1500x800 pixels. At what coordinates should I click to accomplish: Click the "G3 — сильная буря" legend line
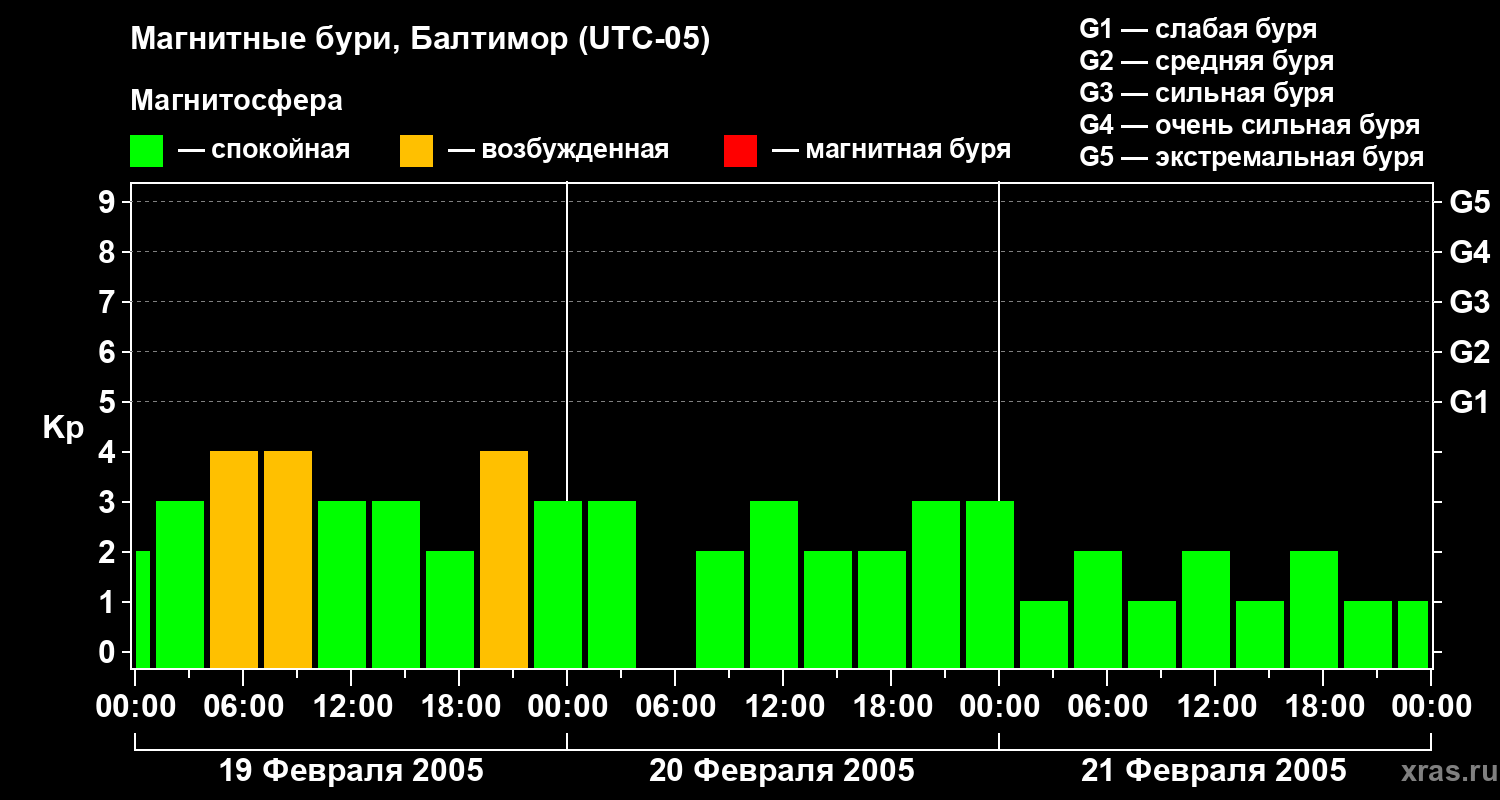click(x=1206, y=93)
